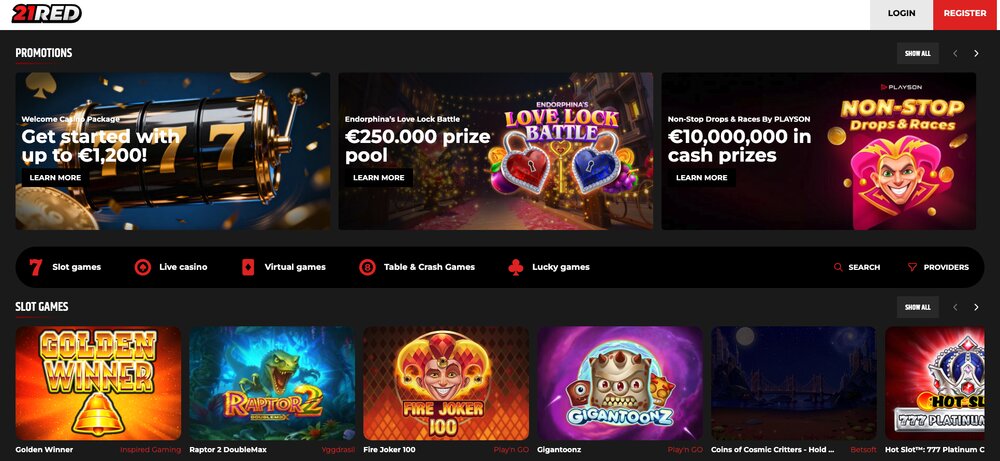Open the Gigantoonz game thumbnail
This screenshot has height=461, width=1000.
(x=620, y=383)
